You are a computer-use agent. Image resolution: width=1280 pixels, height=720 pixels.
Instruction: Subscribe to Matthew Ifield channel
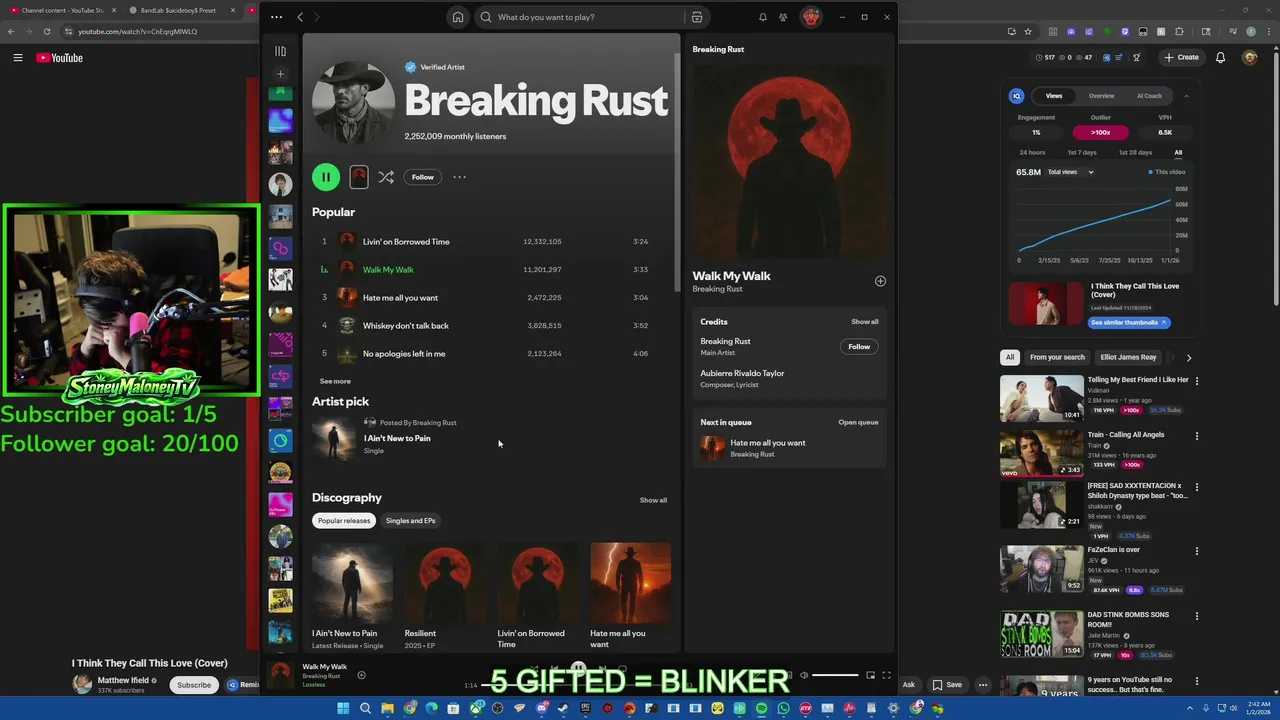point(194,685)
